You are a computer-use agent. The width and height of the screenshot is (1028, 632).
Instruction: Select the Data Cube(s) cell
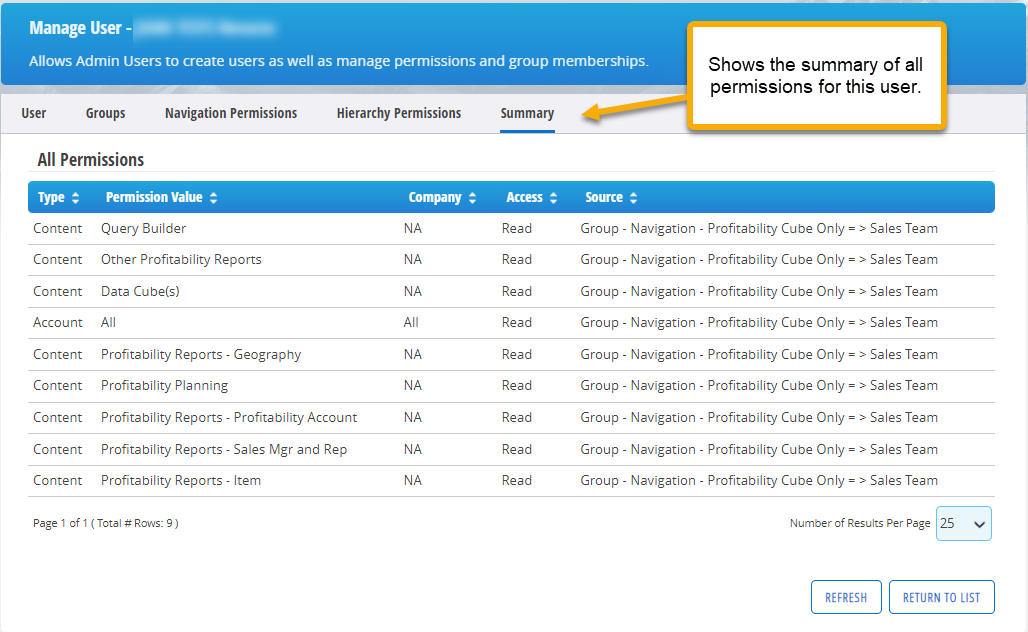point(140,291)
